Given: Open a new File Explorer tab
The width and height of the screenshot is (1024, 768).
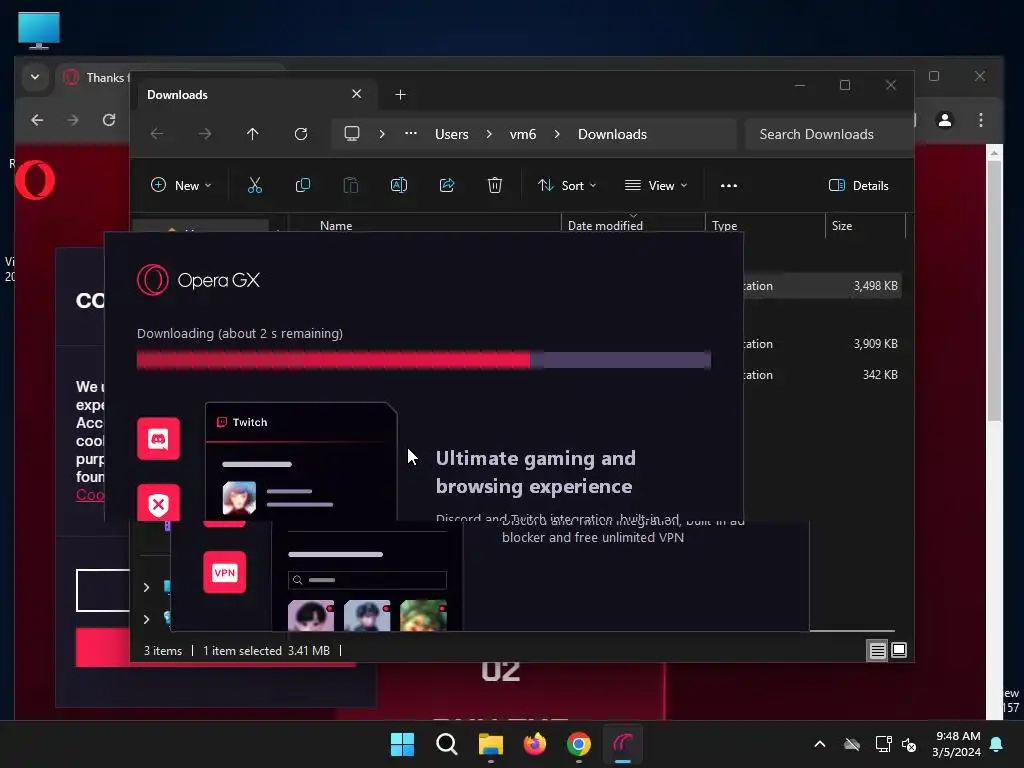Looking at the screenshot, I should [400, 95].
